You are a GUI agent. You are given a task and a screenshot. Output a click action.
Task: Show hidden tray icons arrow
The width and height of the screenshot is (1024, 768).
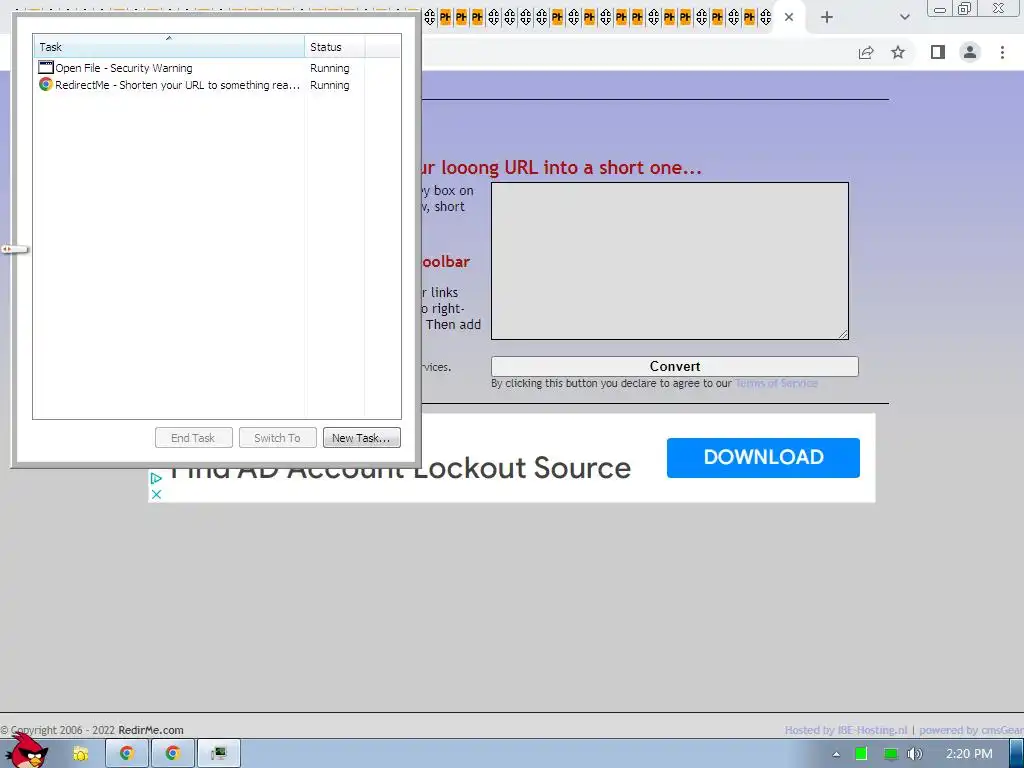(x=836, y=754)
